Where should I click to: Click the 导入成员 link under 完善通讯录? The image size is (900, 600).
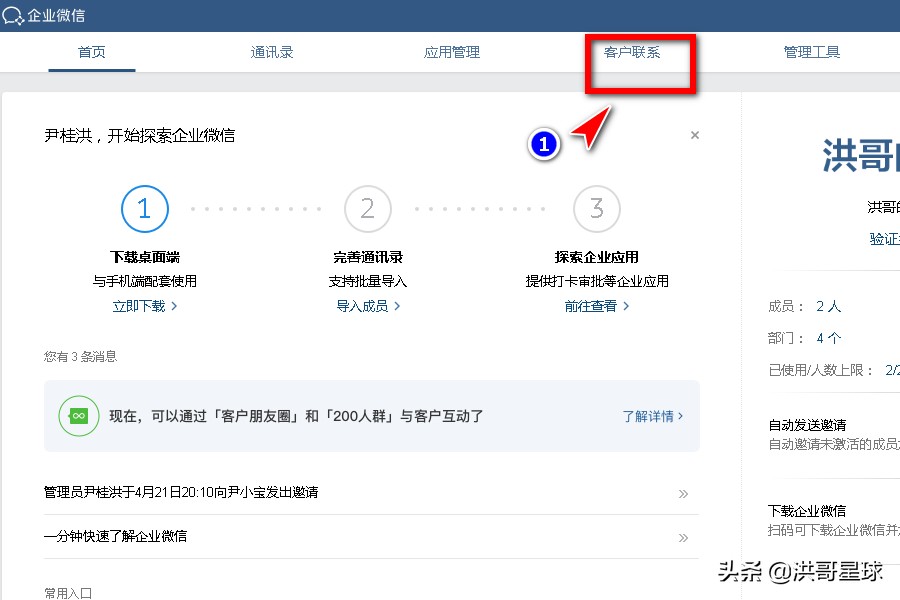click(x=364, y=307)
